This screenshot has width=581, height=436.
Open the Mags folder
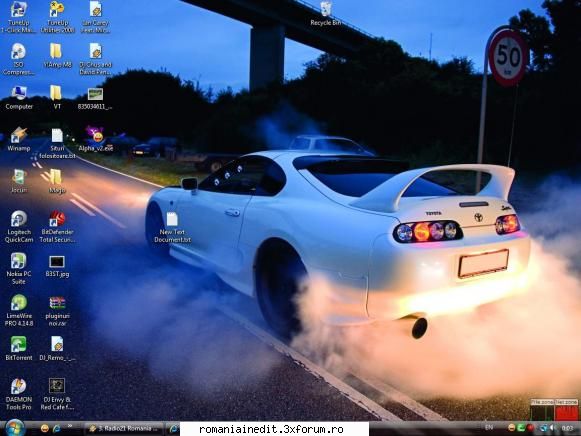pyautogui.click(x=57, y=181)
